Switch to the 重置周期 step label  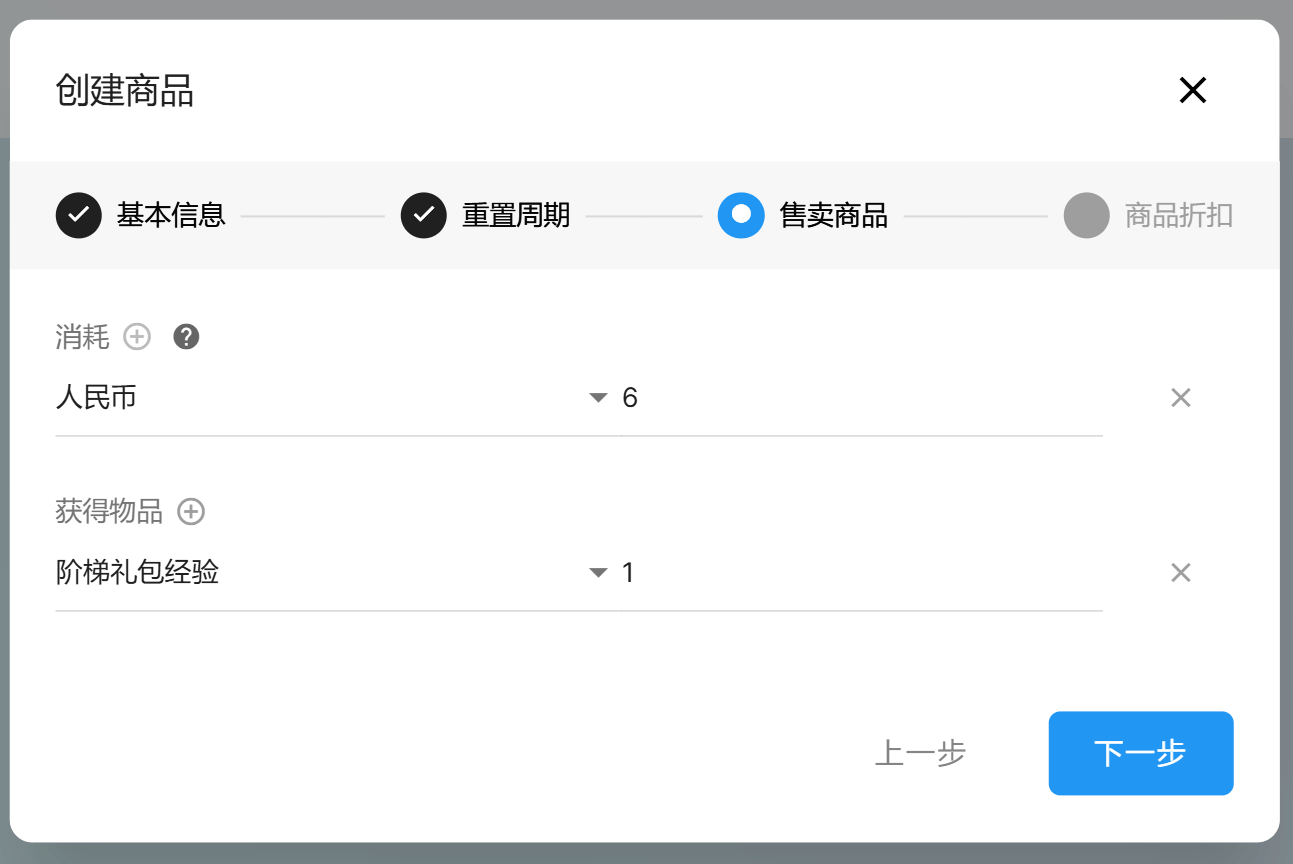516,215
